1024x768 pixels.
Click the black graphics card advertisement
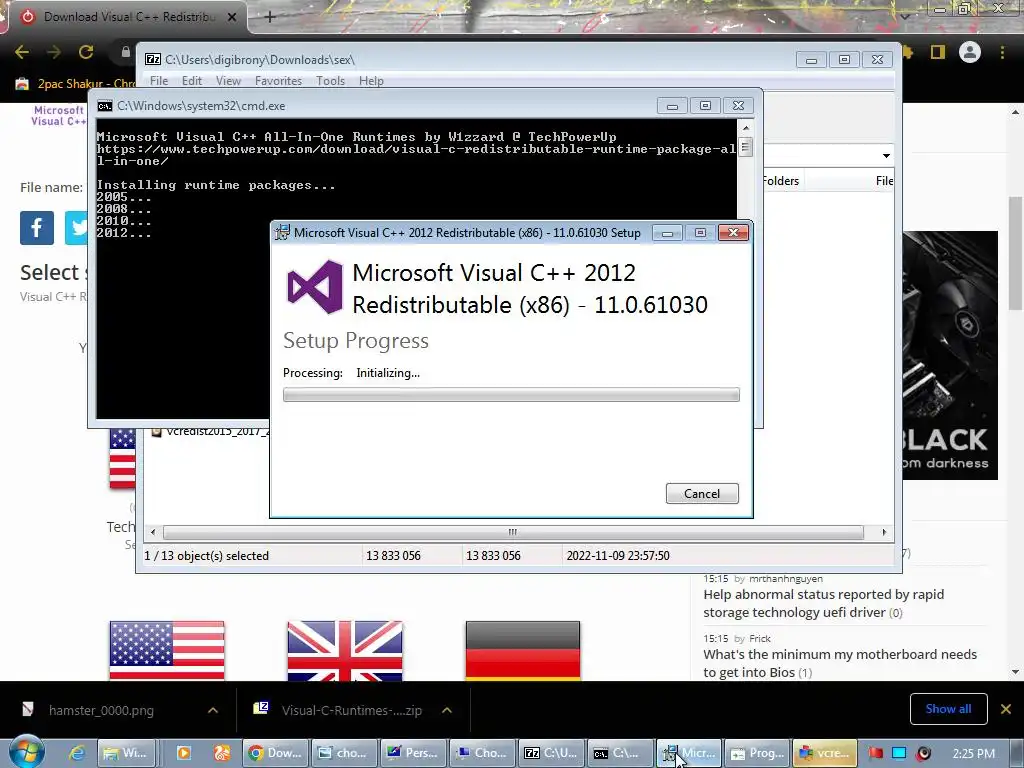point(950,355)
